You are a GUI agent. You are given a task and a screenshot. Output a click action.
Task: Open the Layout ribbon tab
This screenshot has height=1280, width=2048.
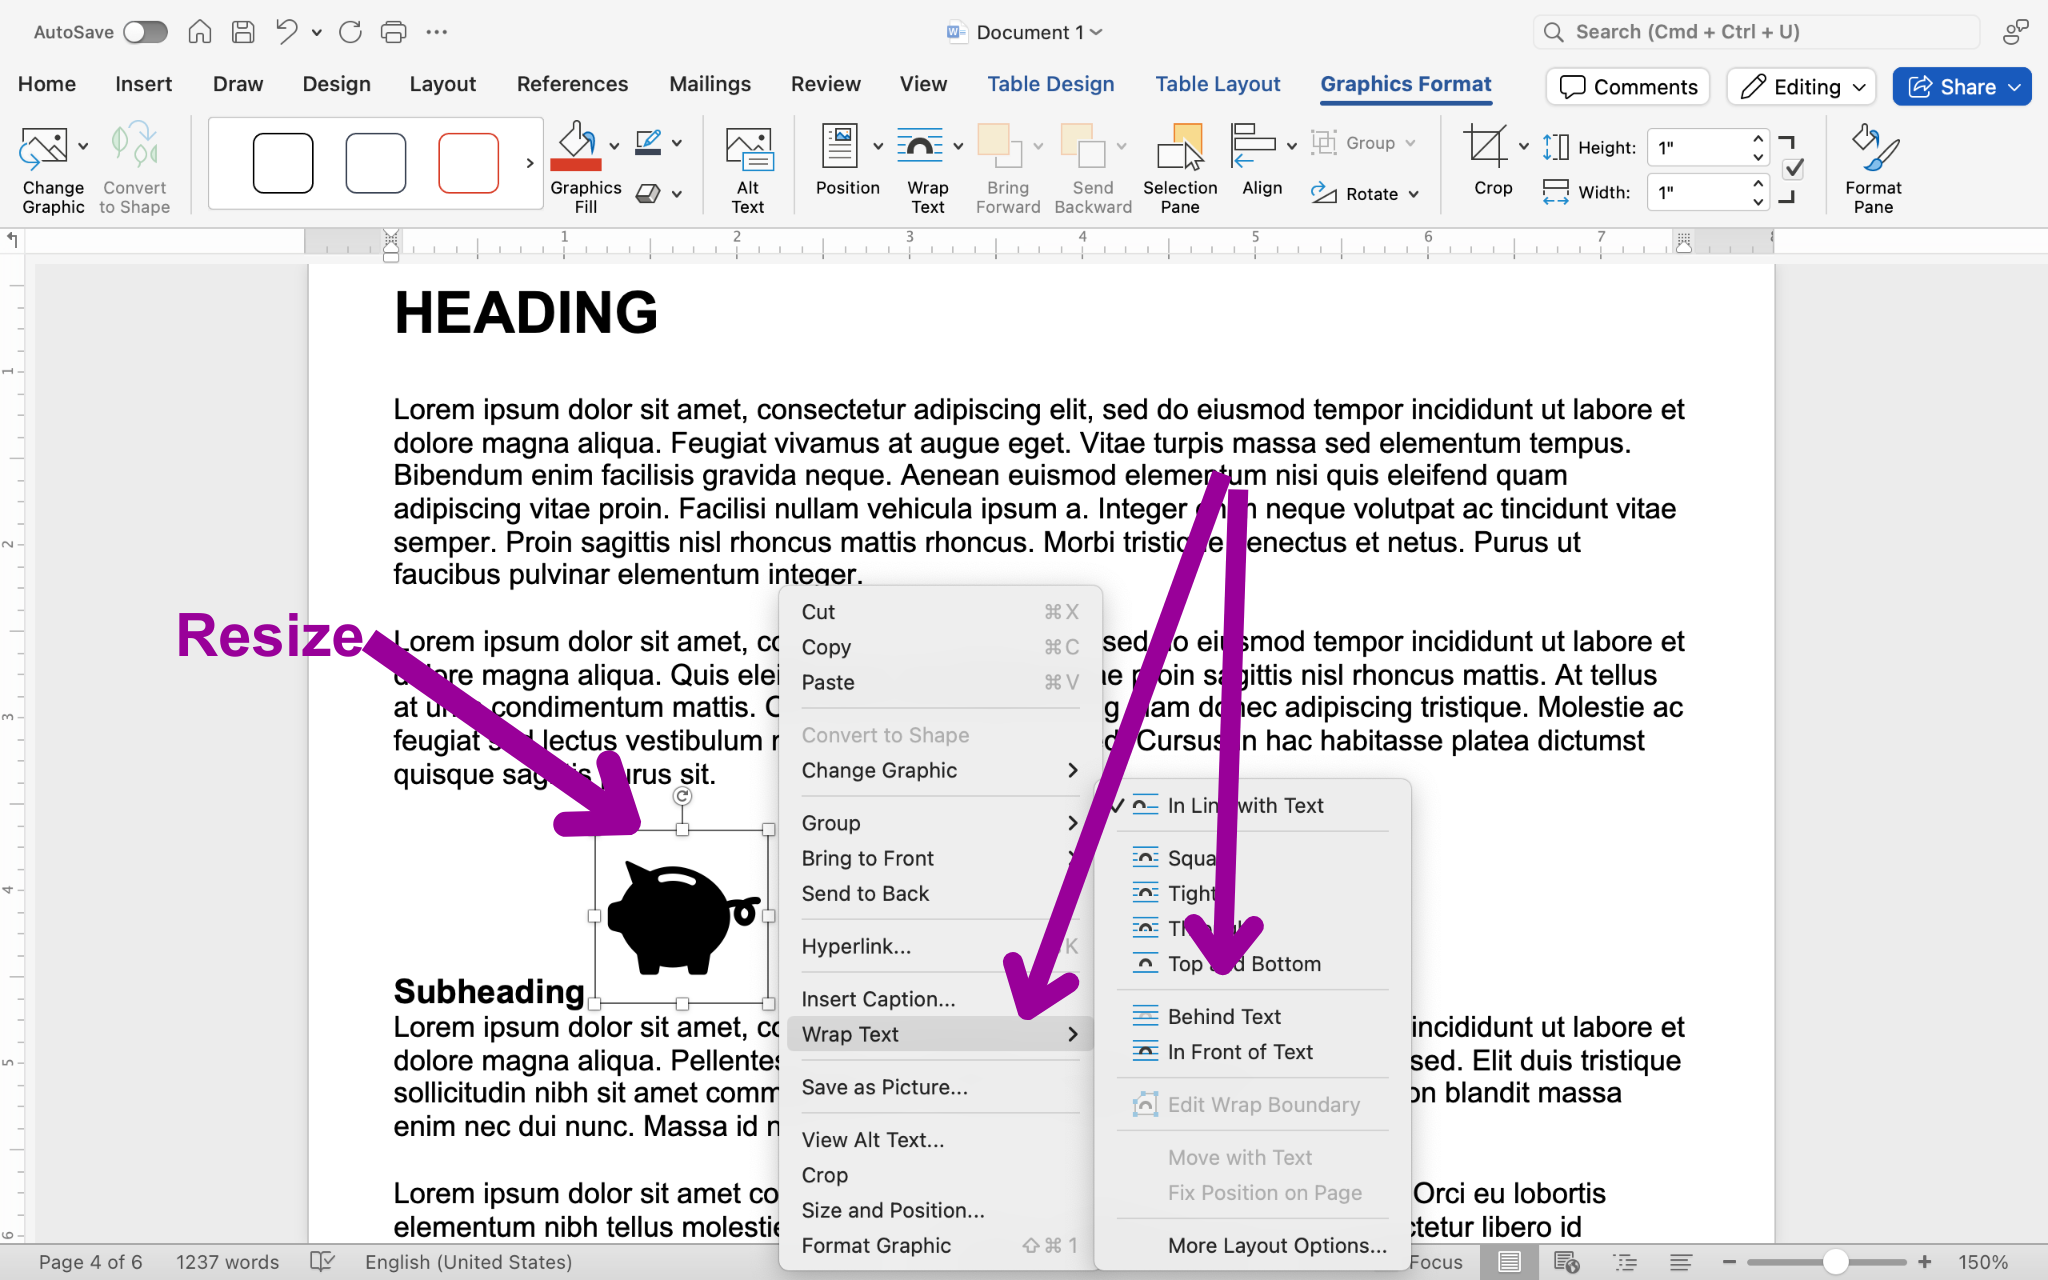(x=442, y=84)
